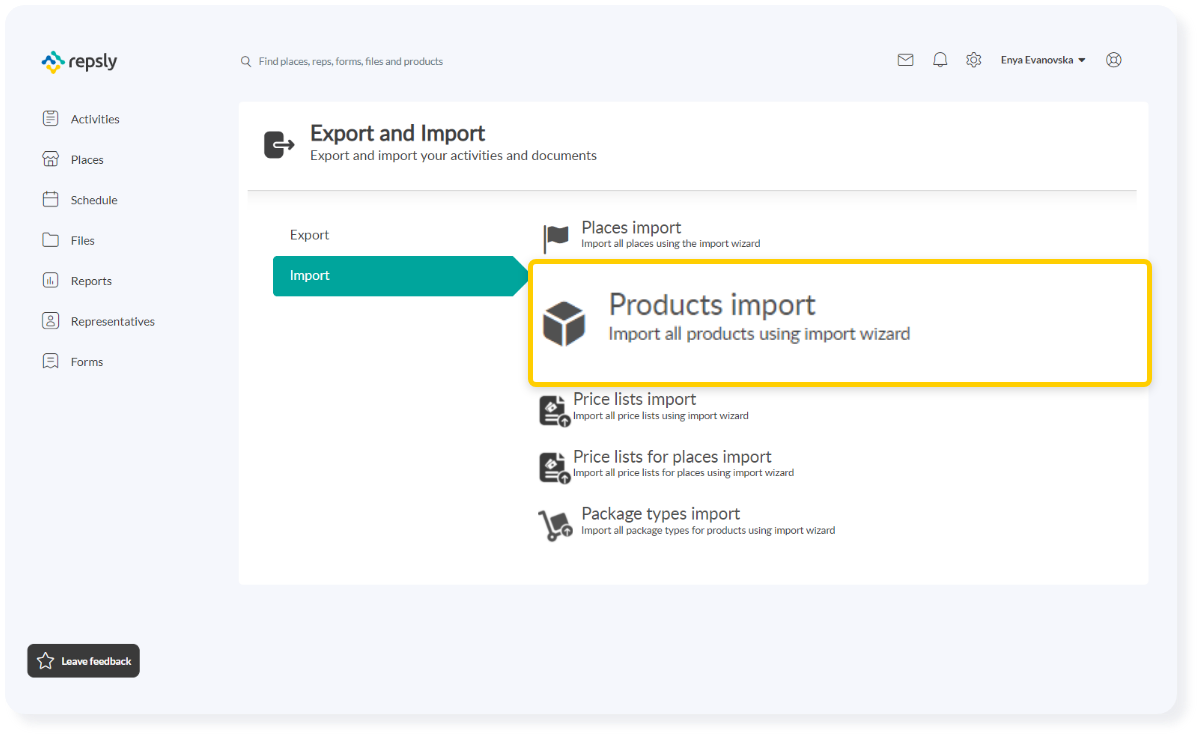Click the Files folder icon

(51, 240)
